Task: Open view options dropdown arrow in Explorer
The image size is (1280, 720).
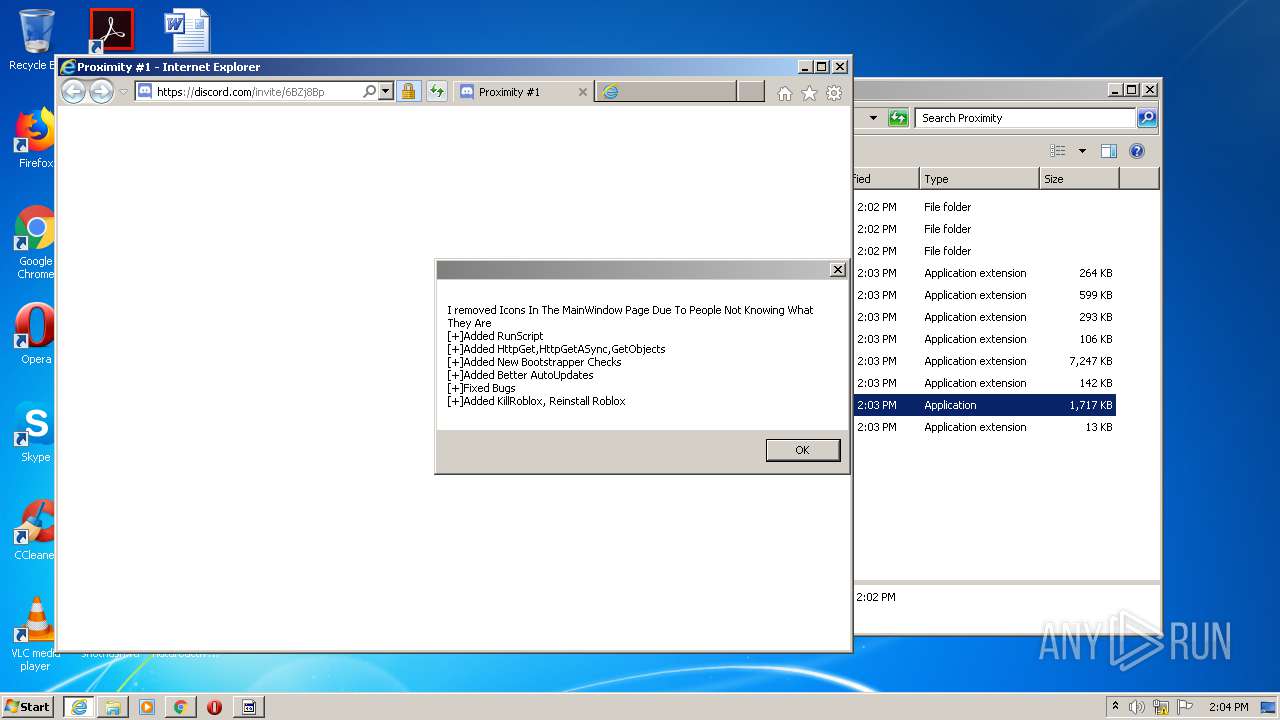Action: (x=1082, y=151)
